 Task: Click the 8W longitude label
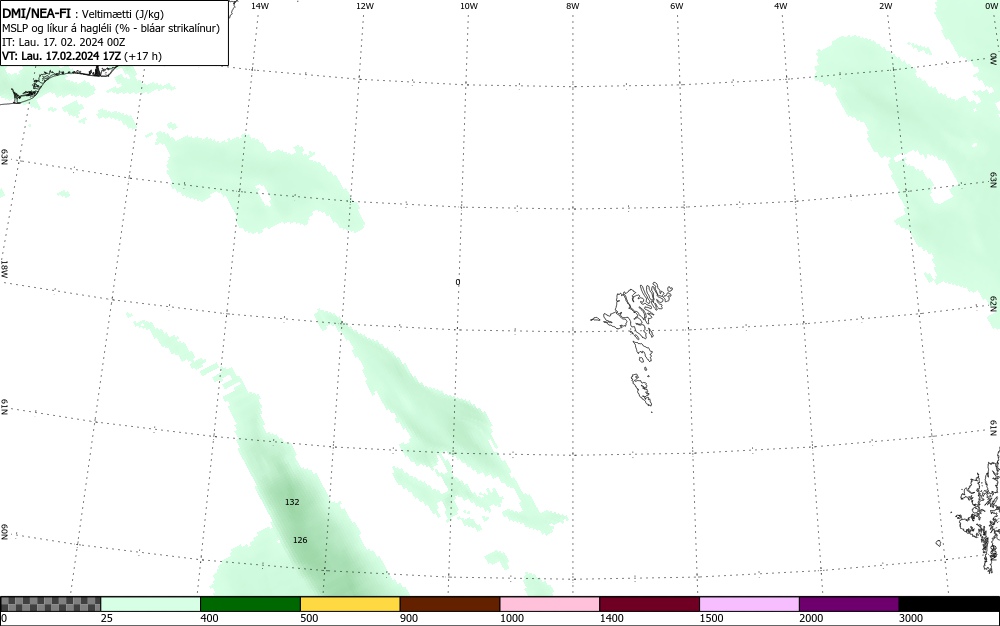pos(573,6)
